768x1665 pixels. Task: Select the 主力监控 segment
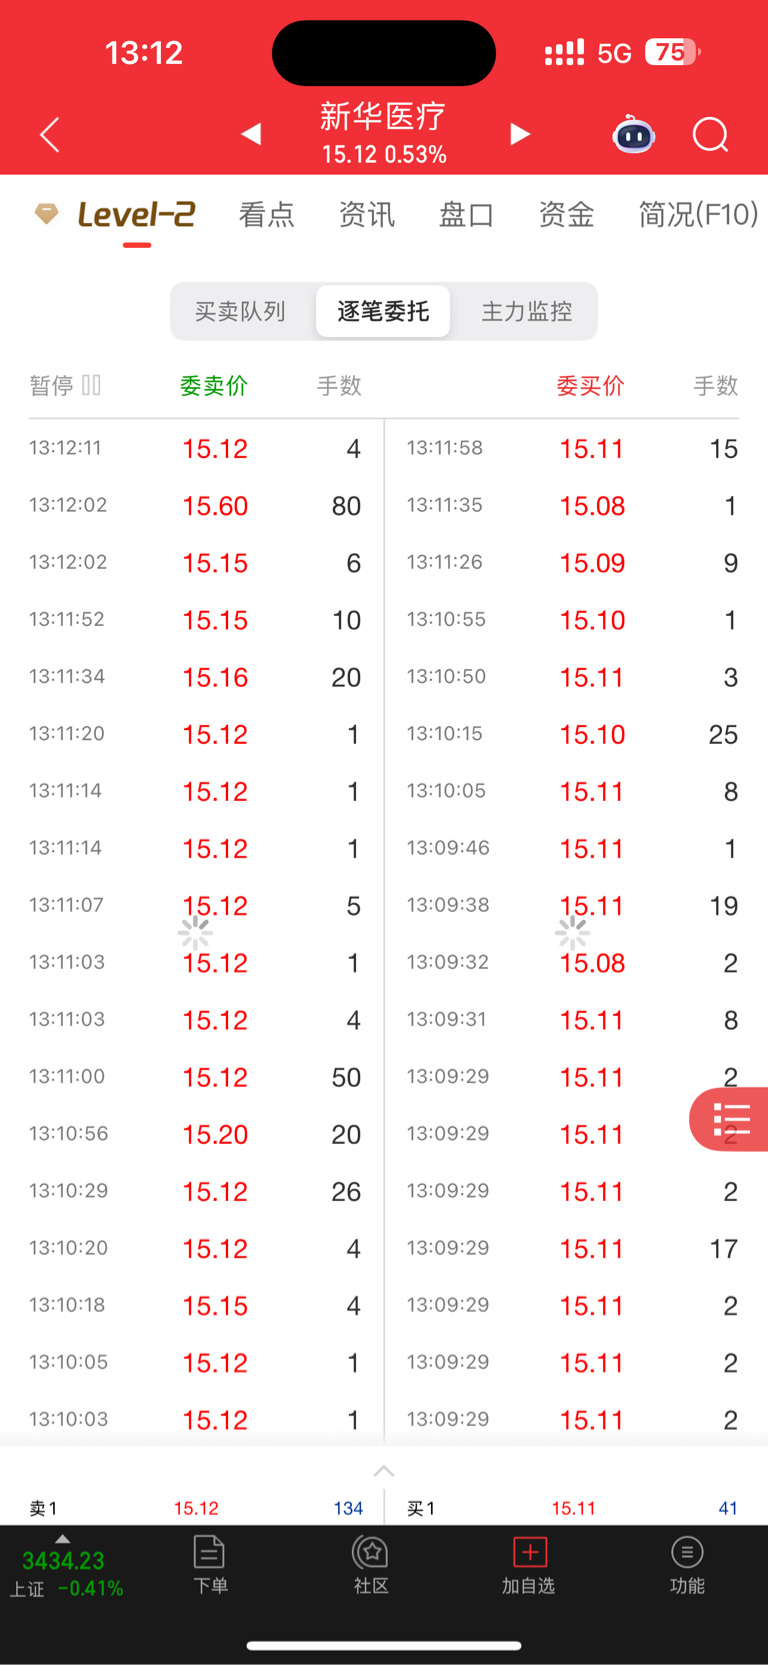[x=527, y=311]
